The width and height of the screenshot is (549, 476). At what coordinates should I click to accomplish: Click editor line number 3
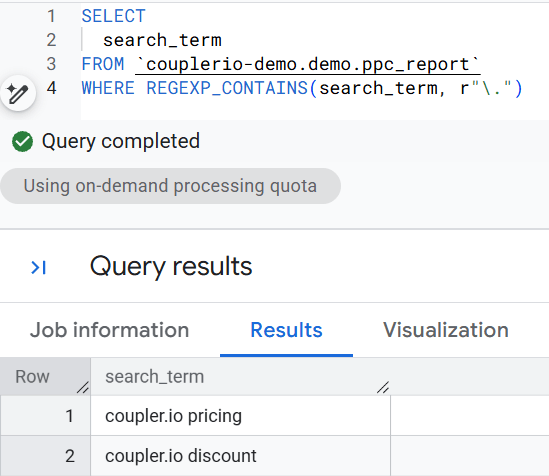coord(51,64)
